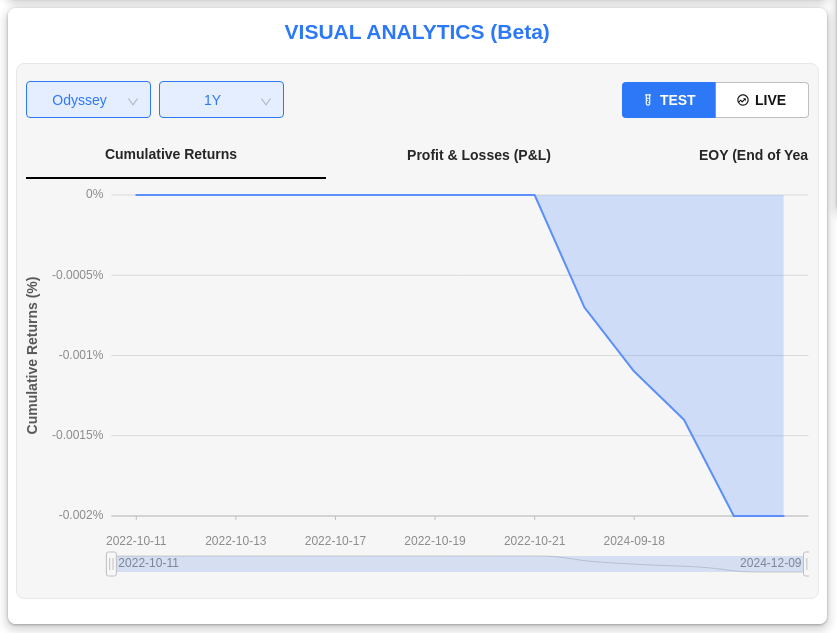Switch to TEST mode
Screen dimensions: 837x633
pyautogui.click(x=669, y=100)
